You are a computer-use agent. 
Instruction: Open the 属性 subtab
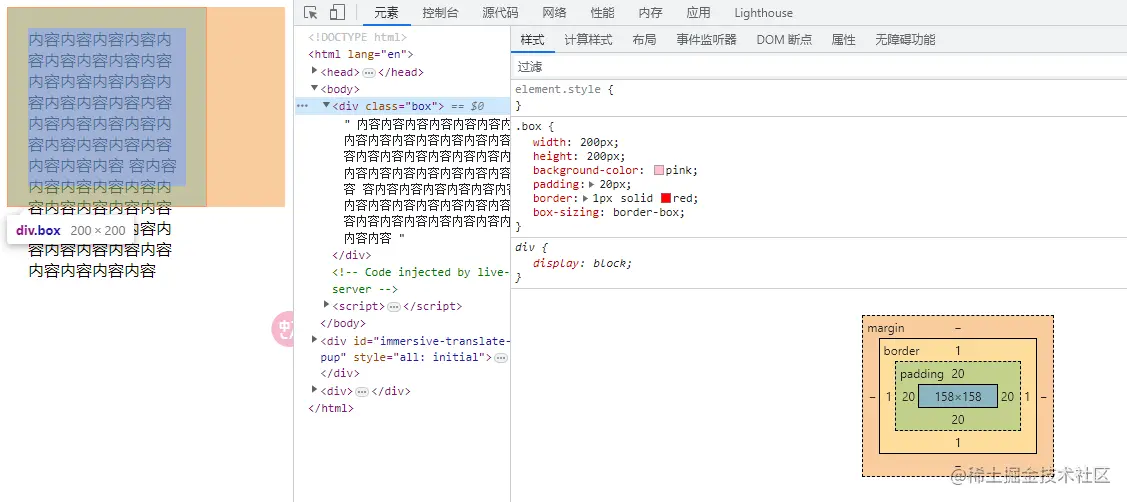844,40
